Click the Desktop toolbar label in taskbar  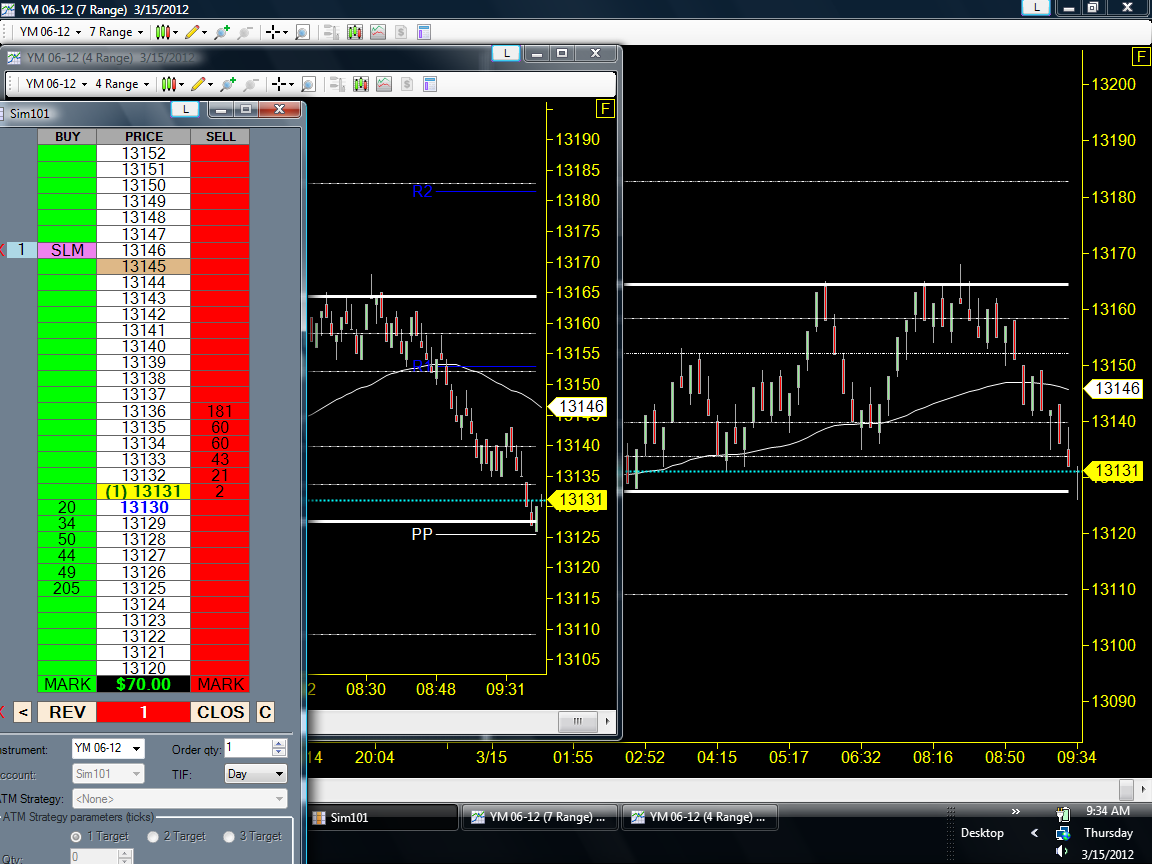click(x=982, y=833)
